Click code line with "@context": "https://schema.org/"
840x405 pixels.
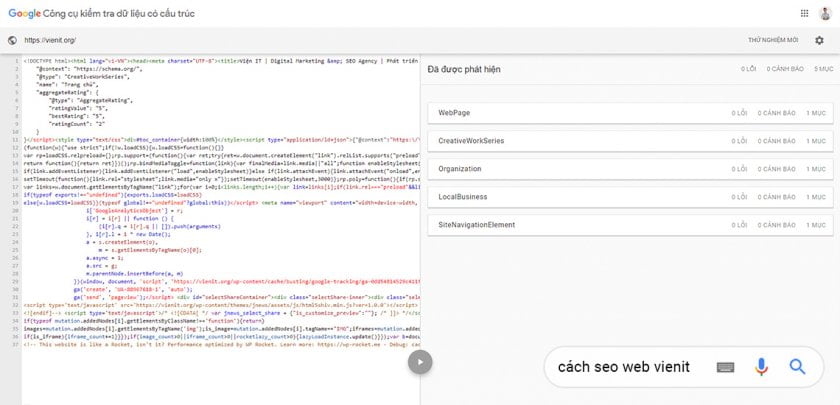(x=89, y=69)
